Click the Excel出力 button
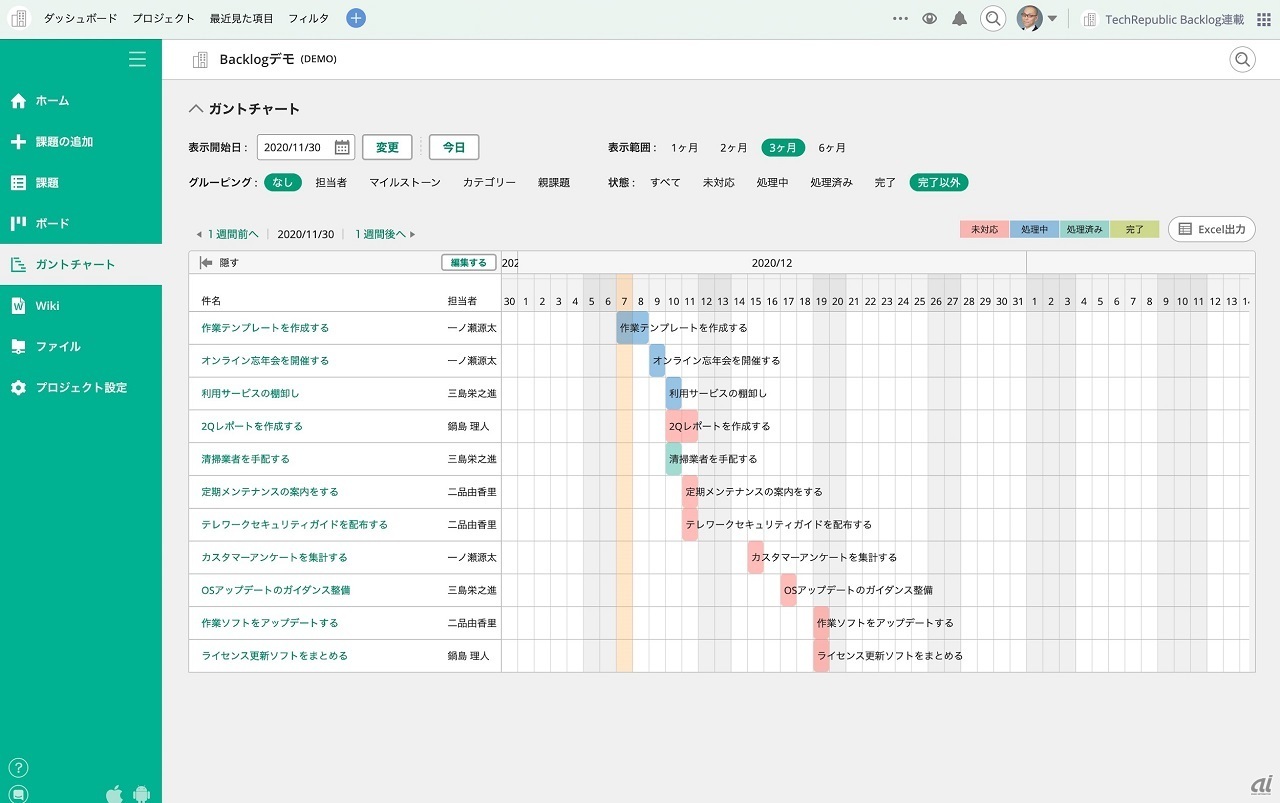Image resolution: width=1280 pixels, height=803 pixels. pyautogui.click(x=1212, y=229)
